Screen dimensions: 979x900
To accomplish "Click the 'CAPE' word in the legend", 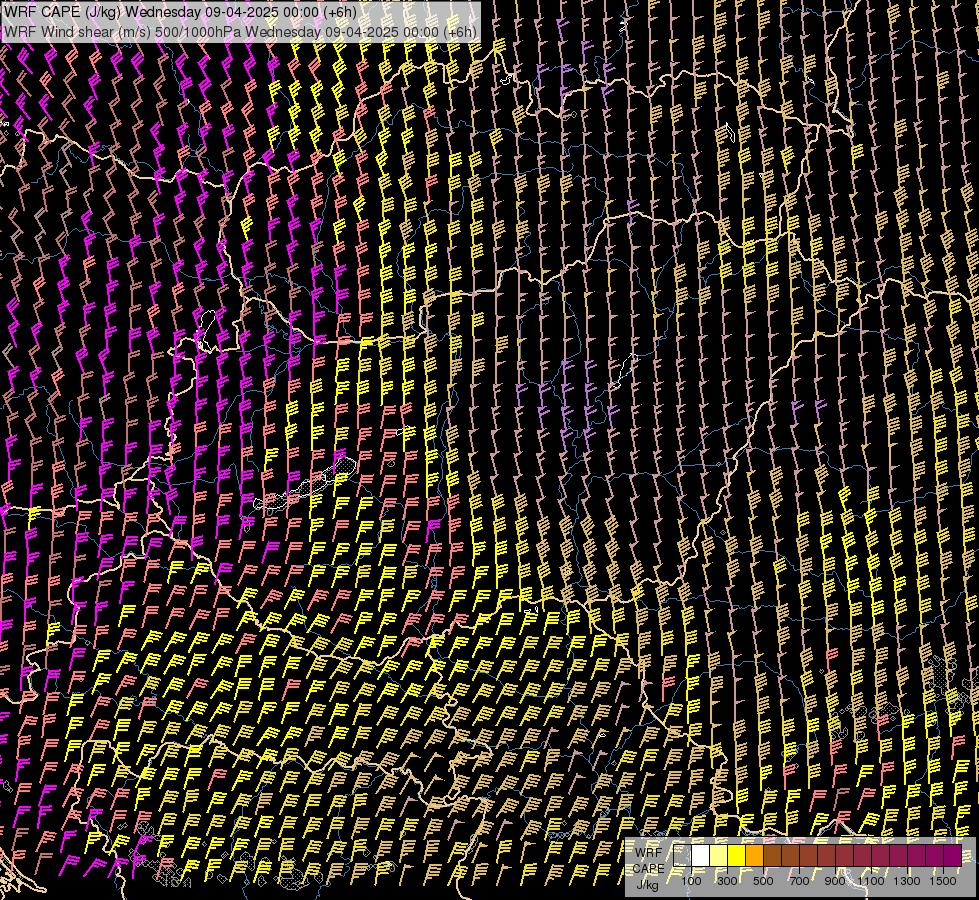I will [x=649, y=869].
